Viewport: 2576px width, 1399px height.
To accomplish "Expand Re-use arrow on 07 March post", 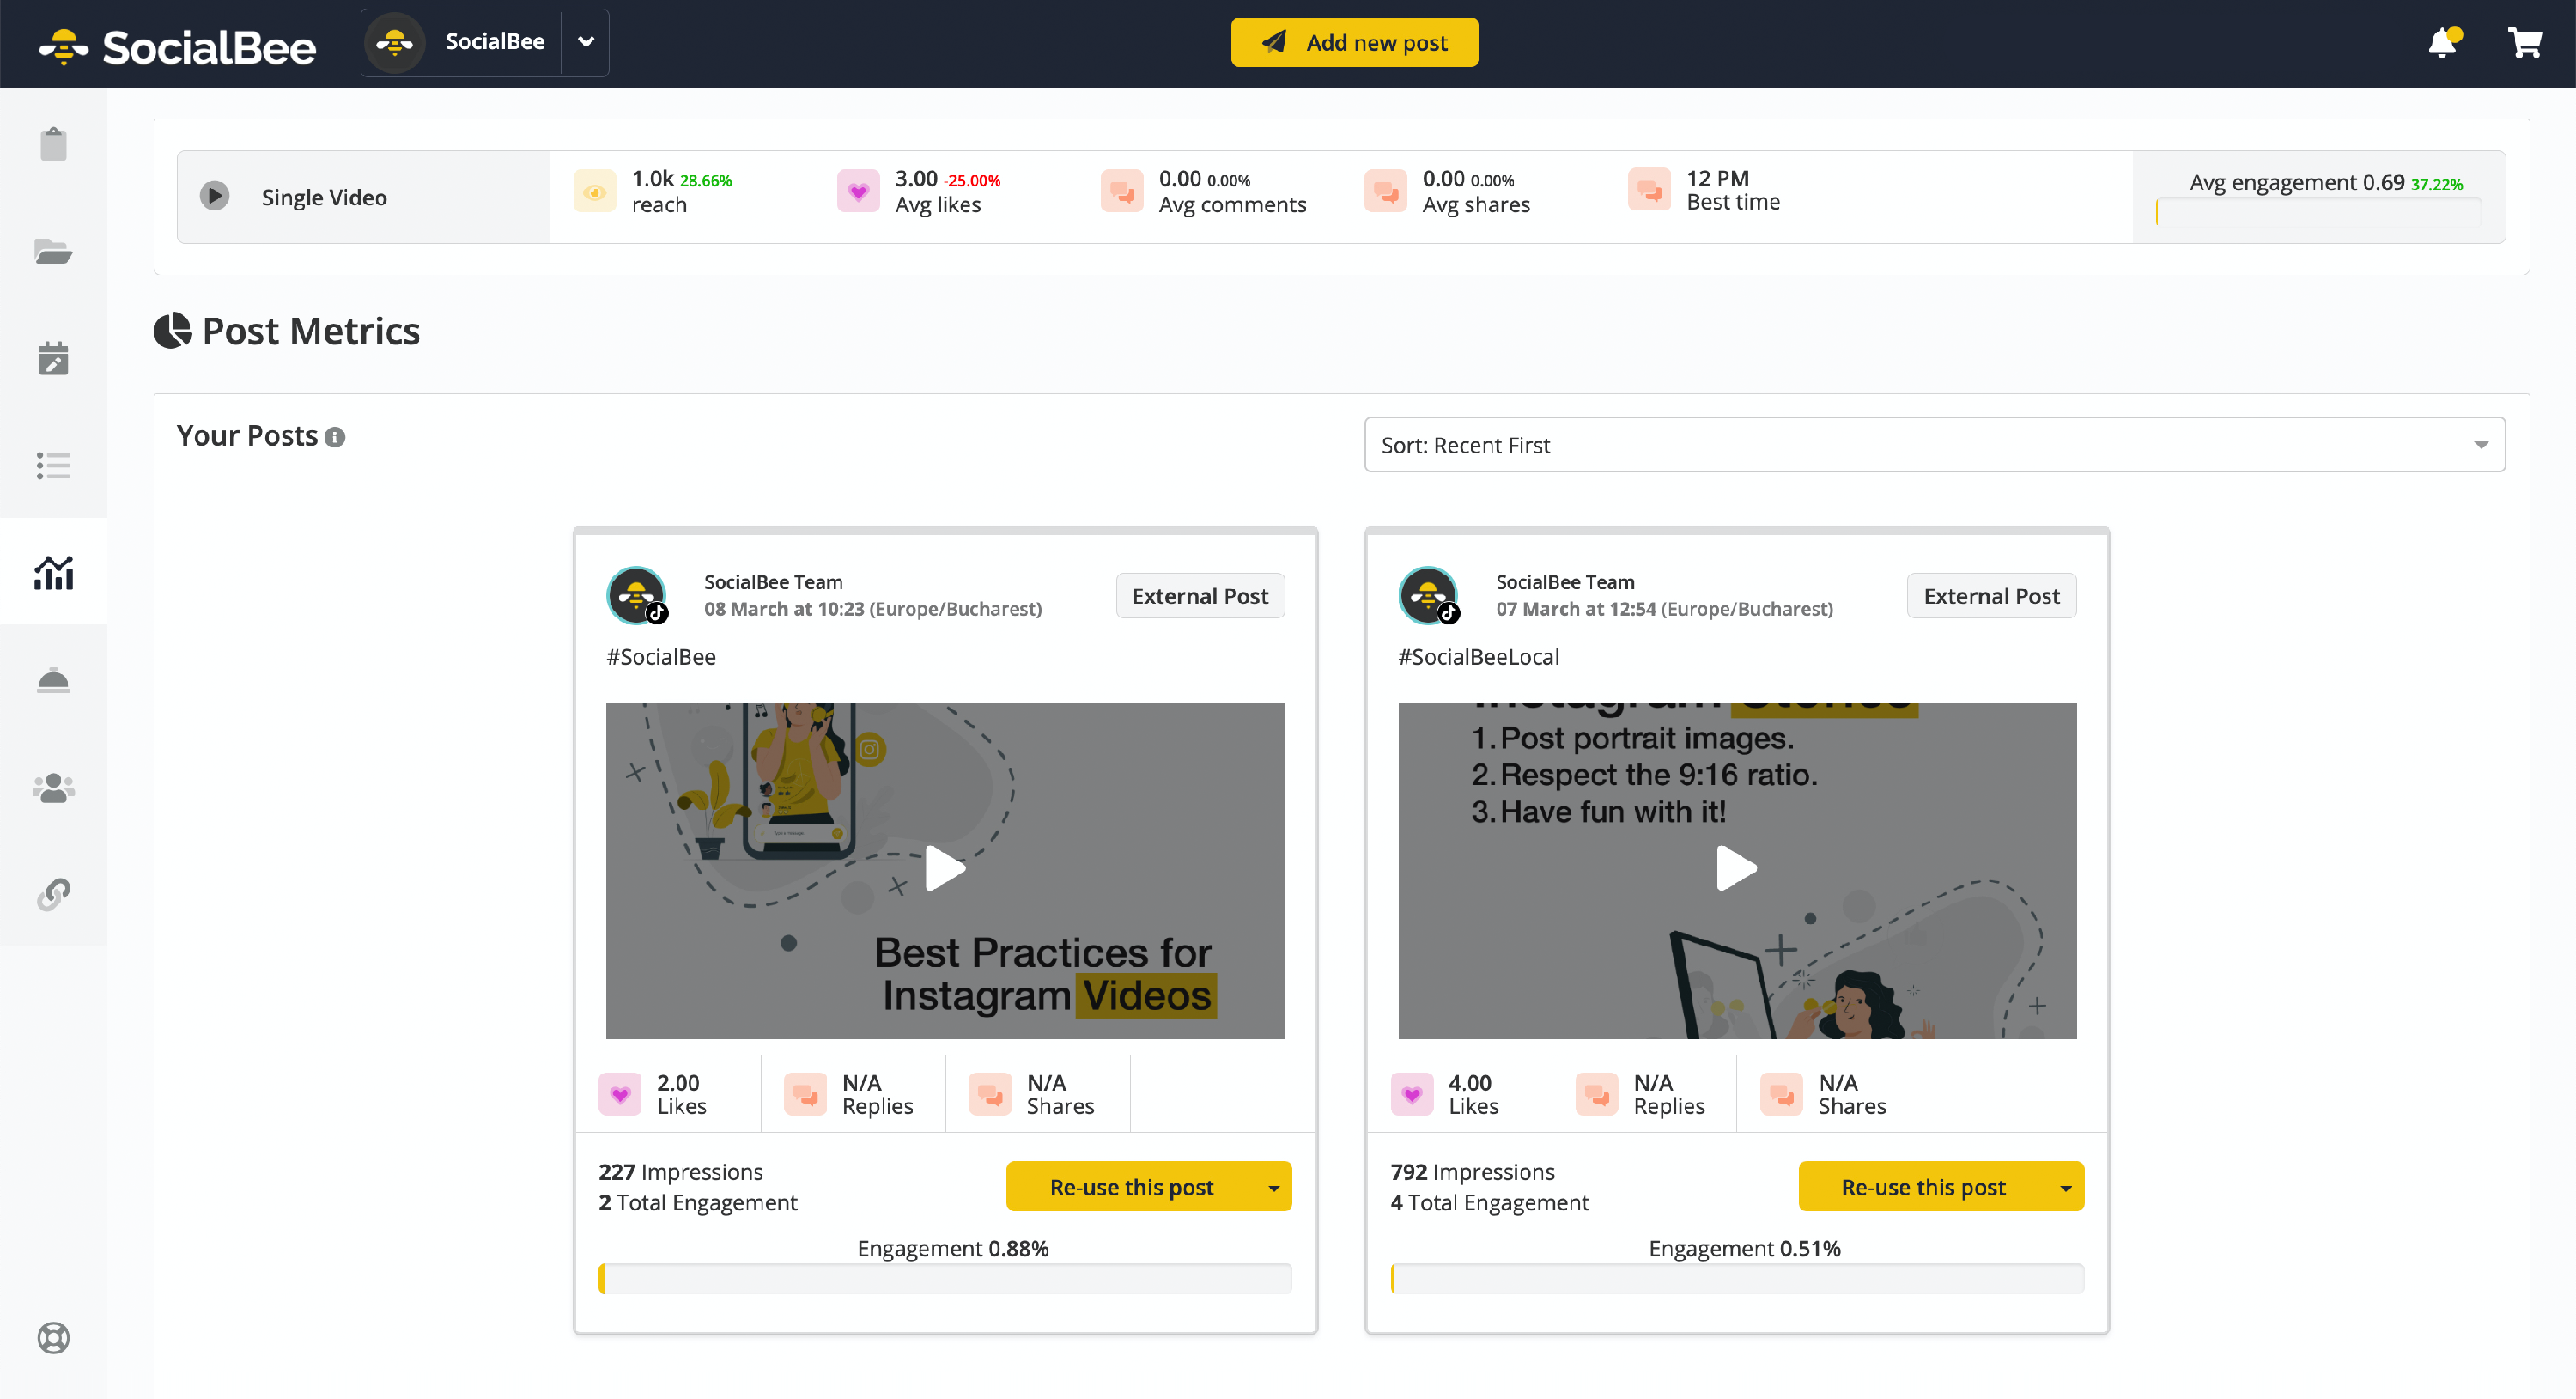I will click(x=2066, y=1187).
